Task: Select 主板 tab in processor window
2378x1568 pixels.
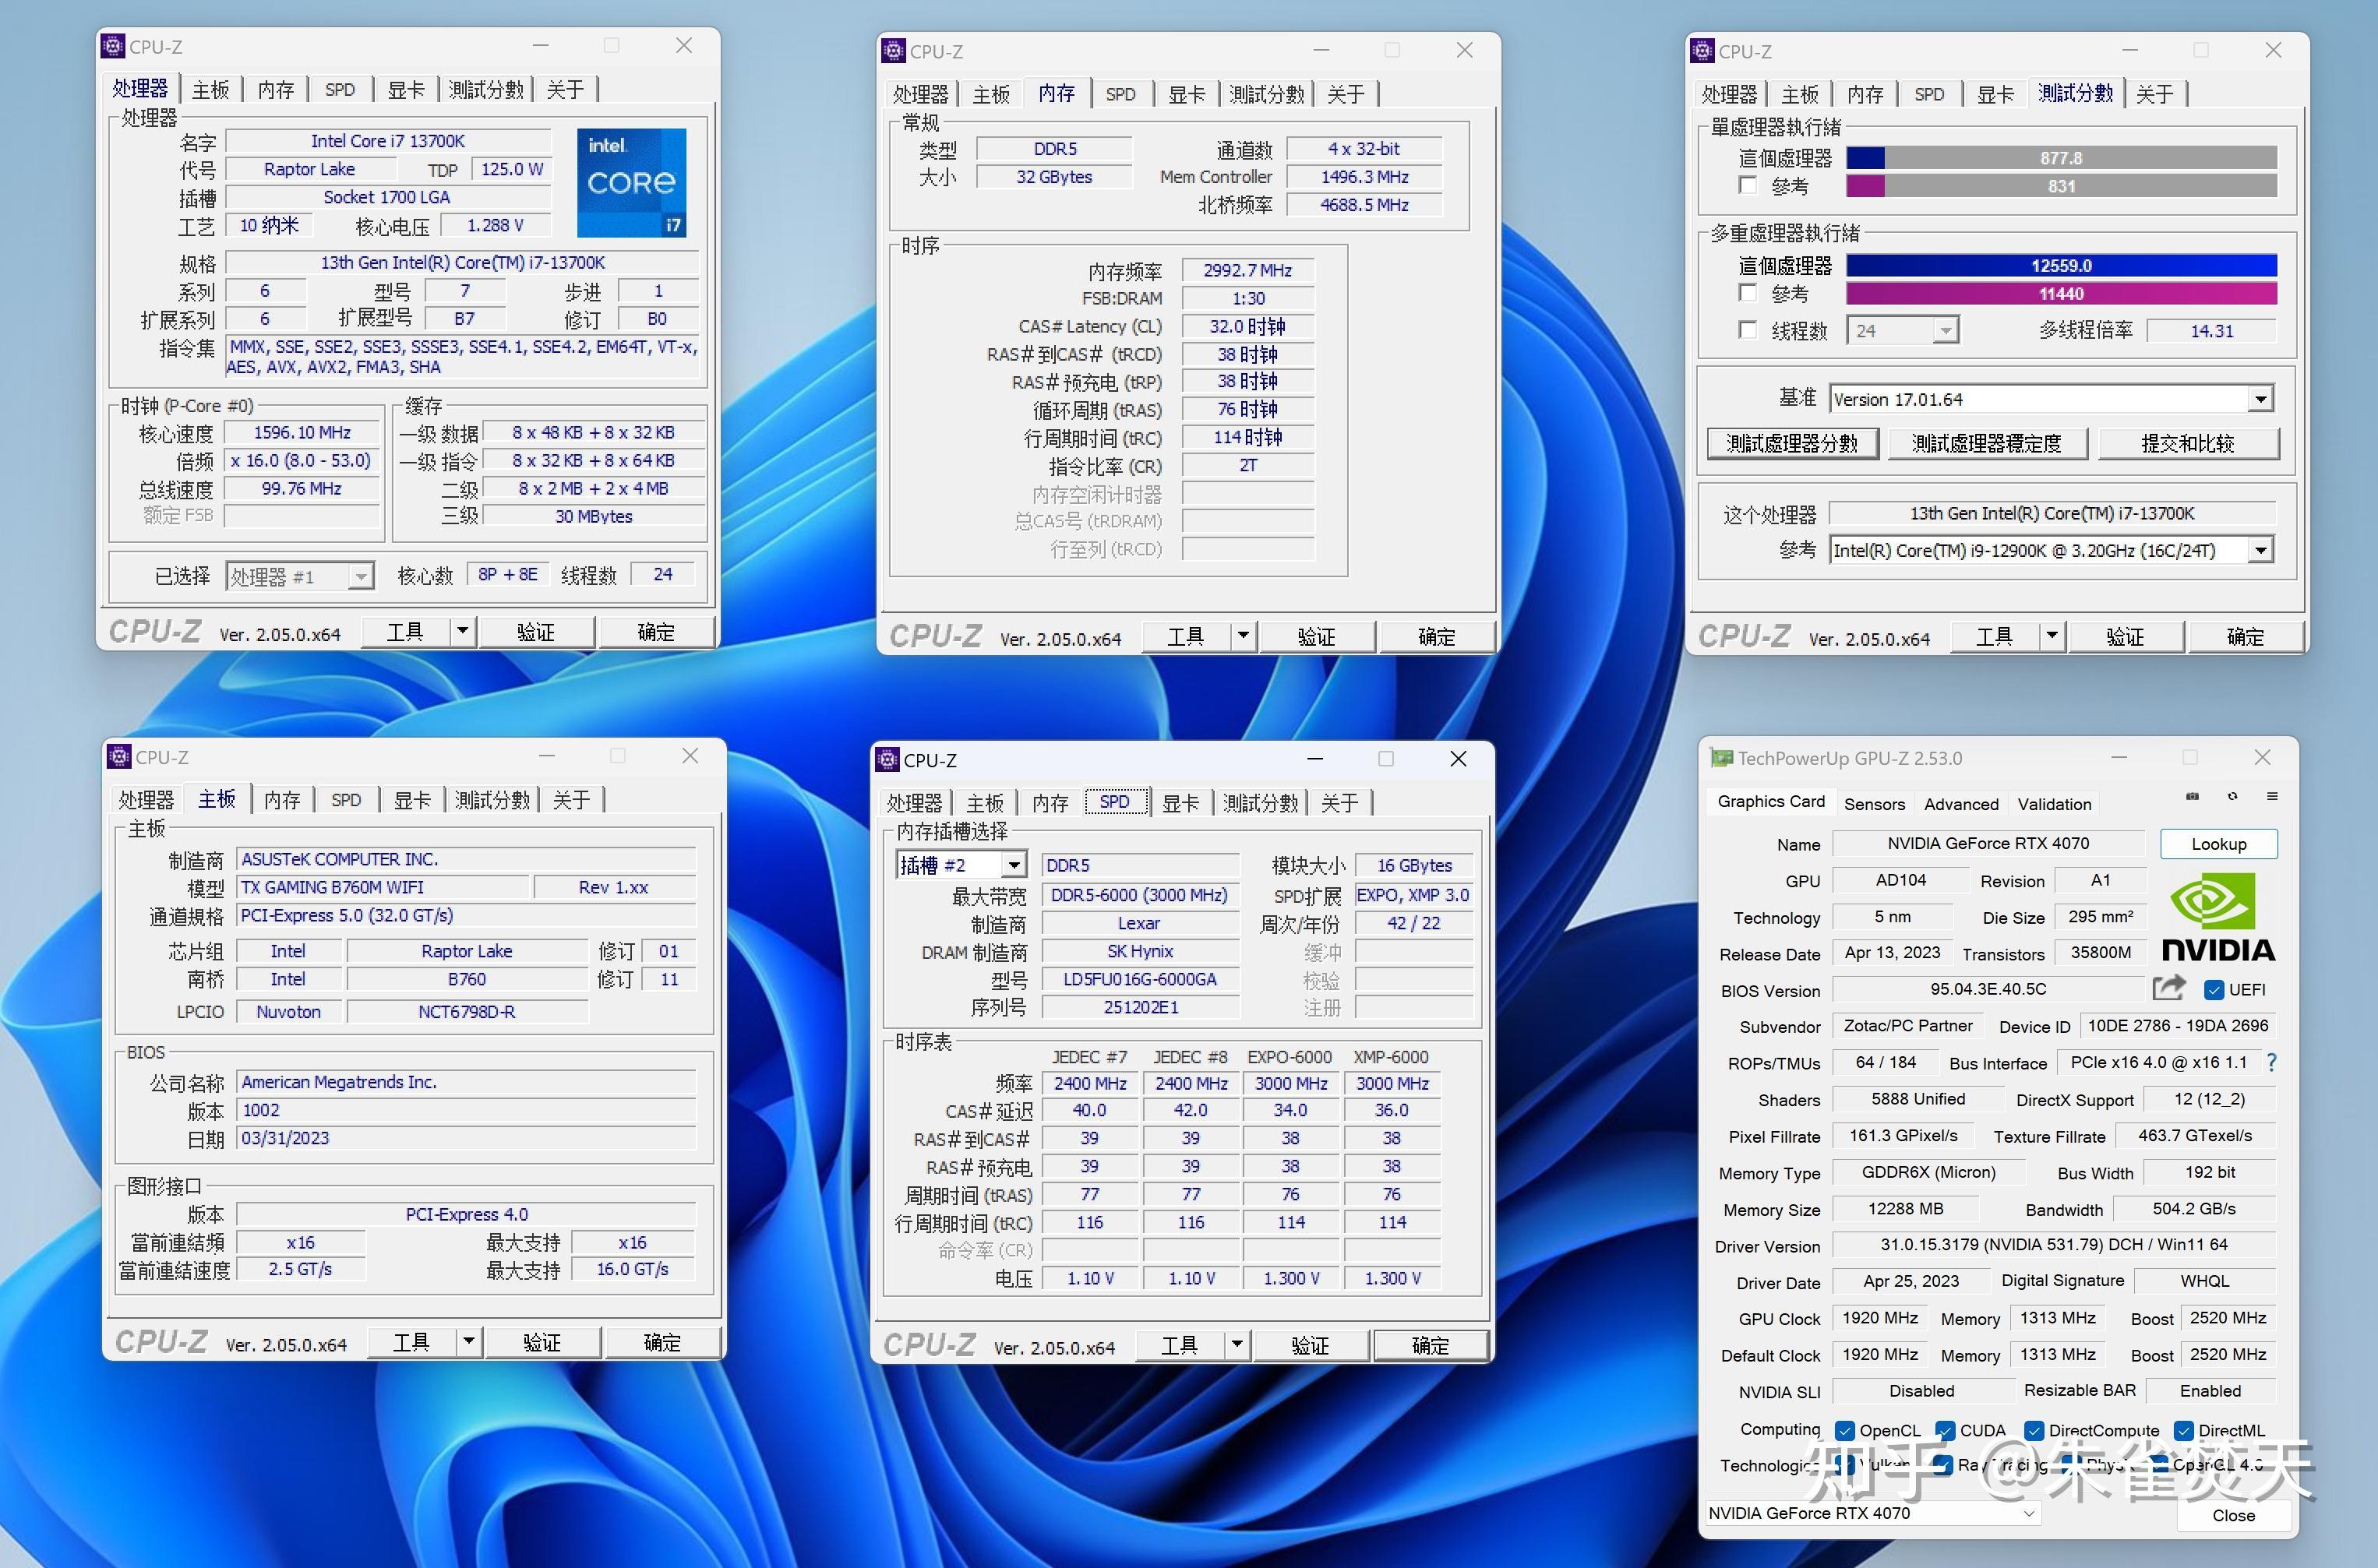Action: click(x=210, y=90)
